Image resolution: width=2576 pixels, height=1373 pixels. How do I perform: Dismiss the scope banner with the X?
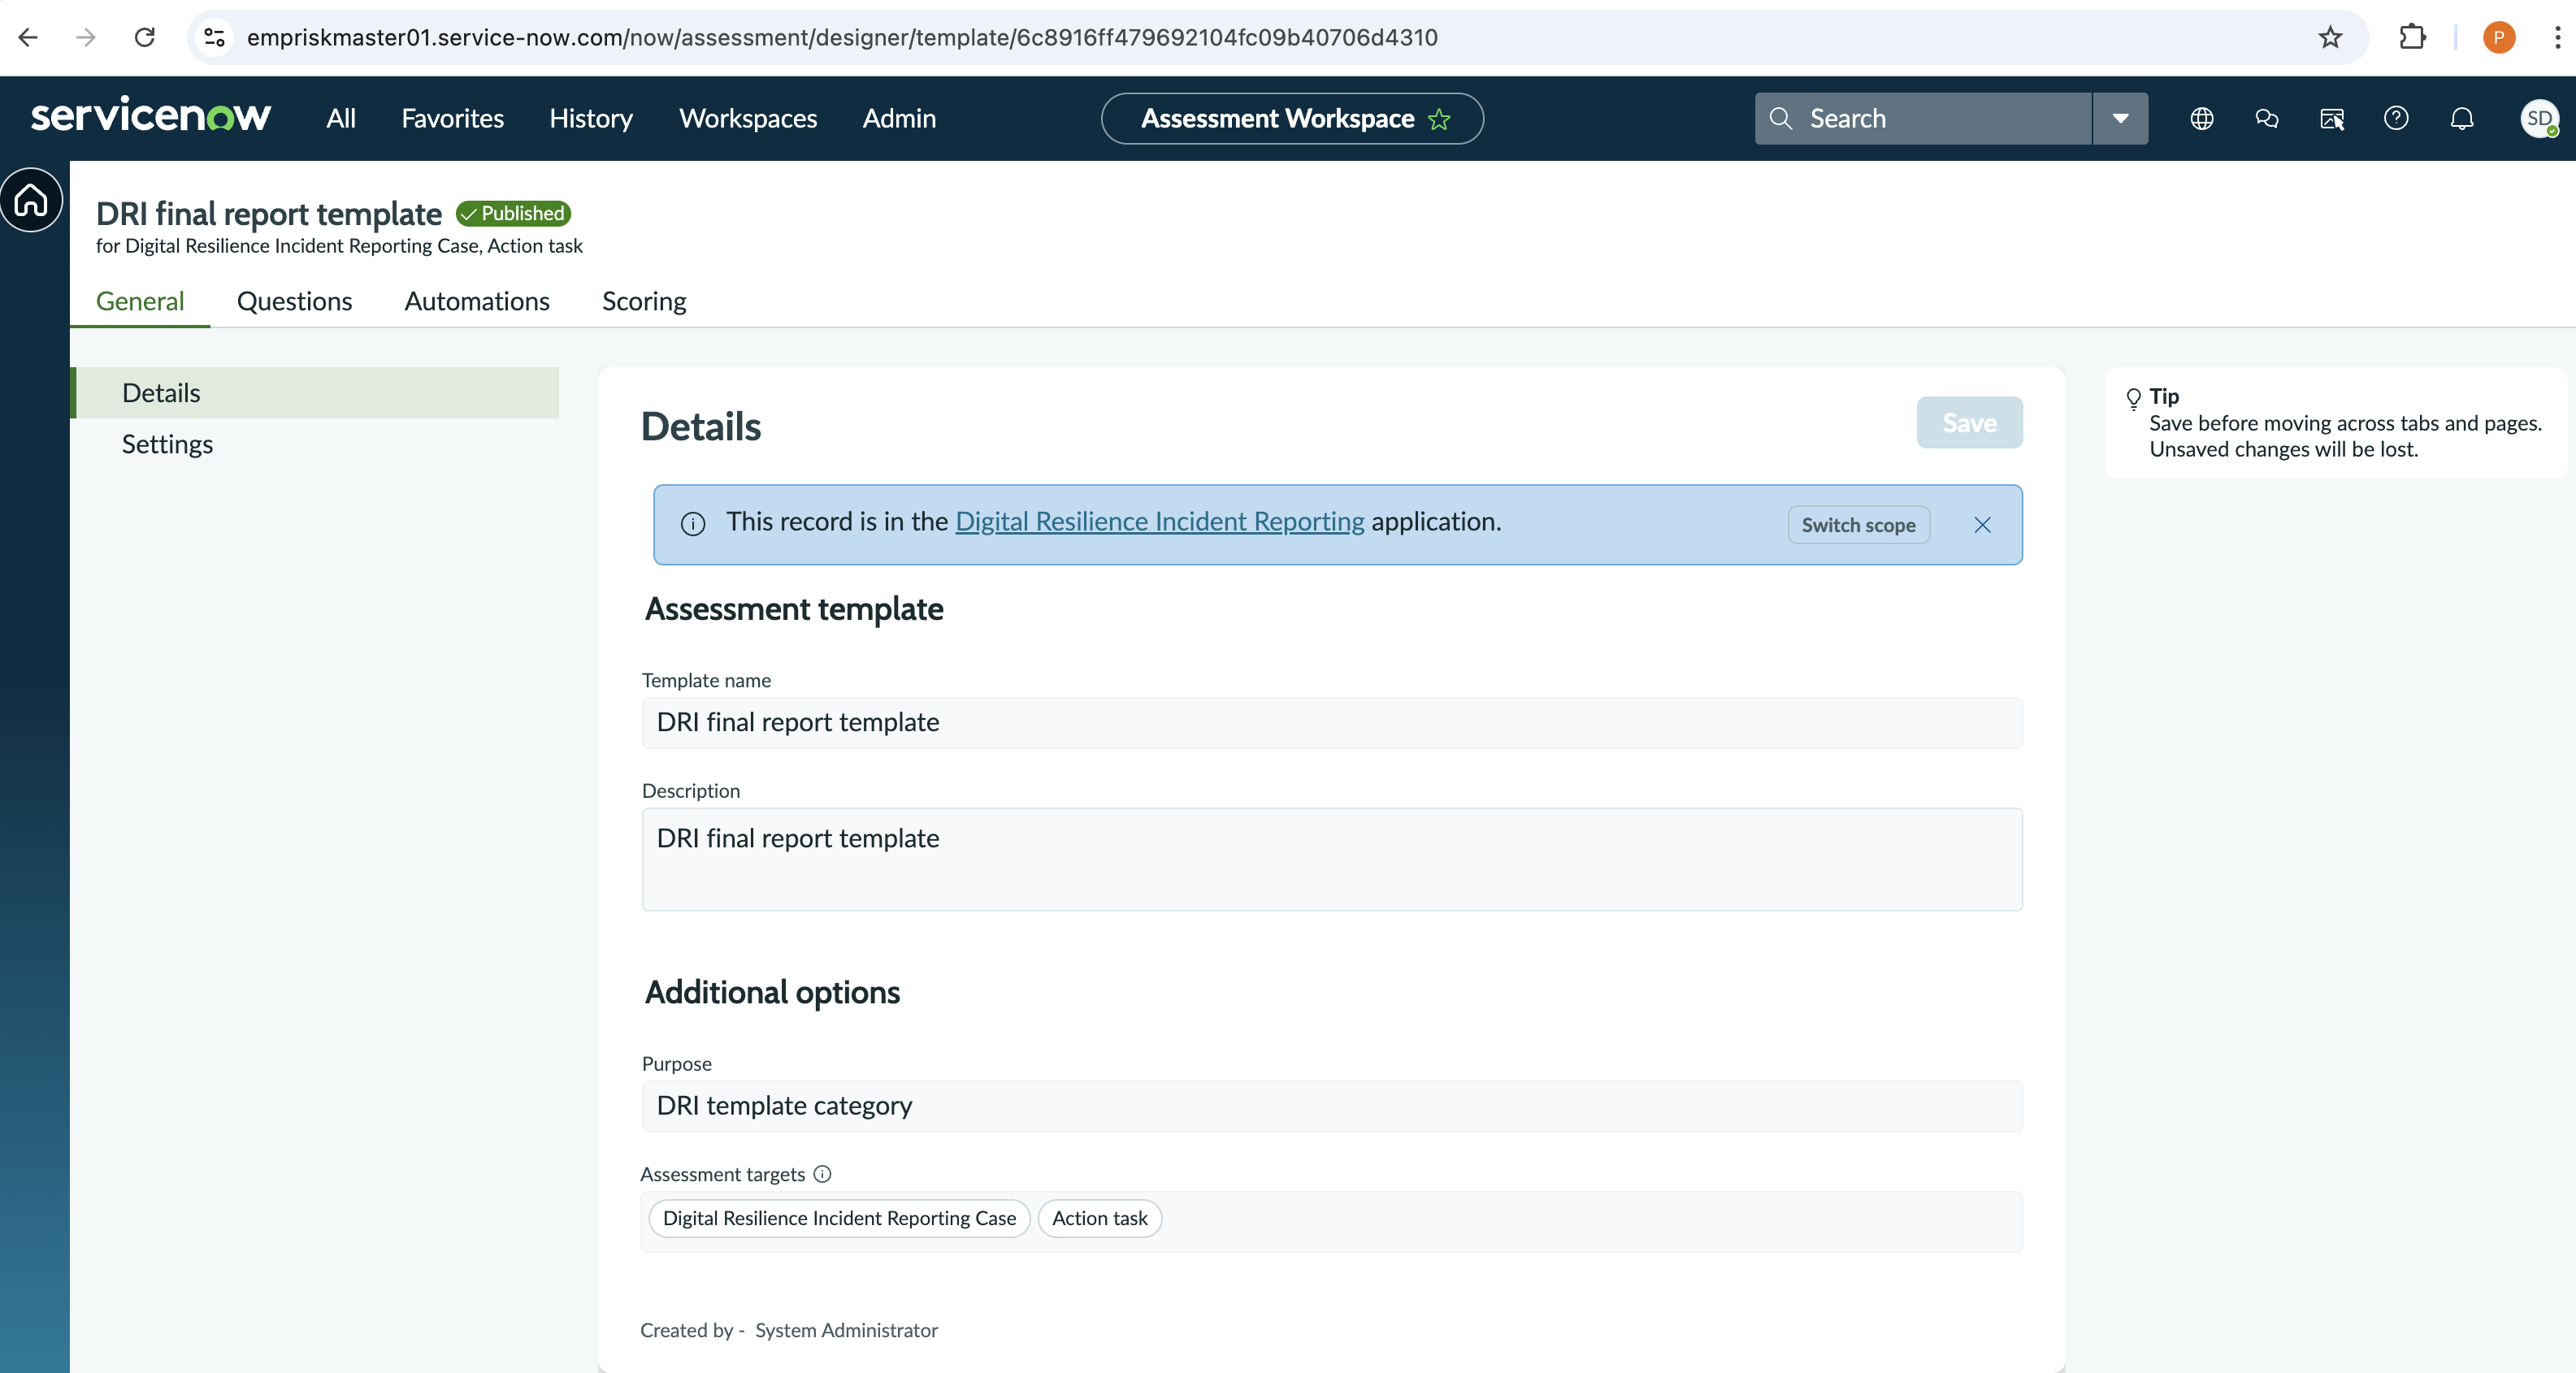1982,525
